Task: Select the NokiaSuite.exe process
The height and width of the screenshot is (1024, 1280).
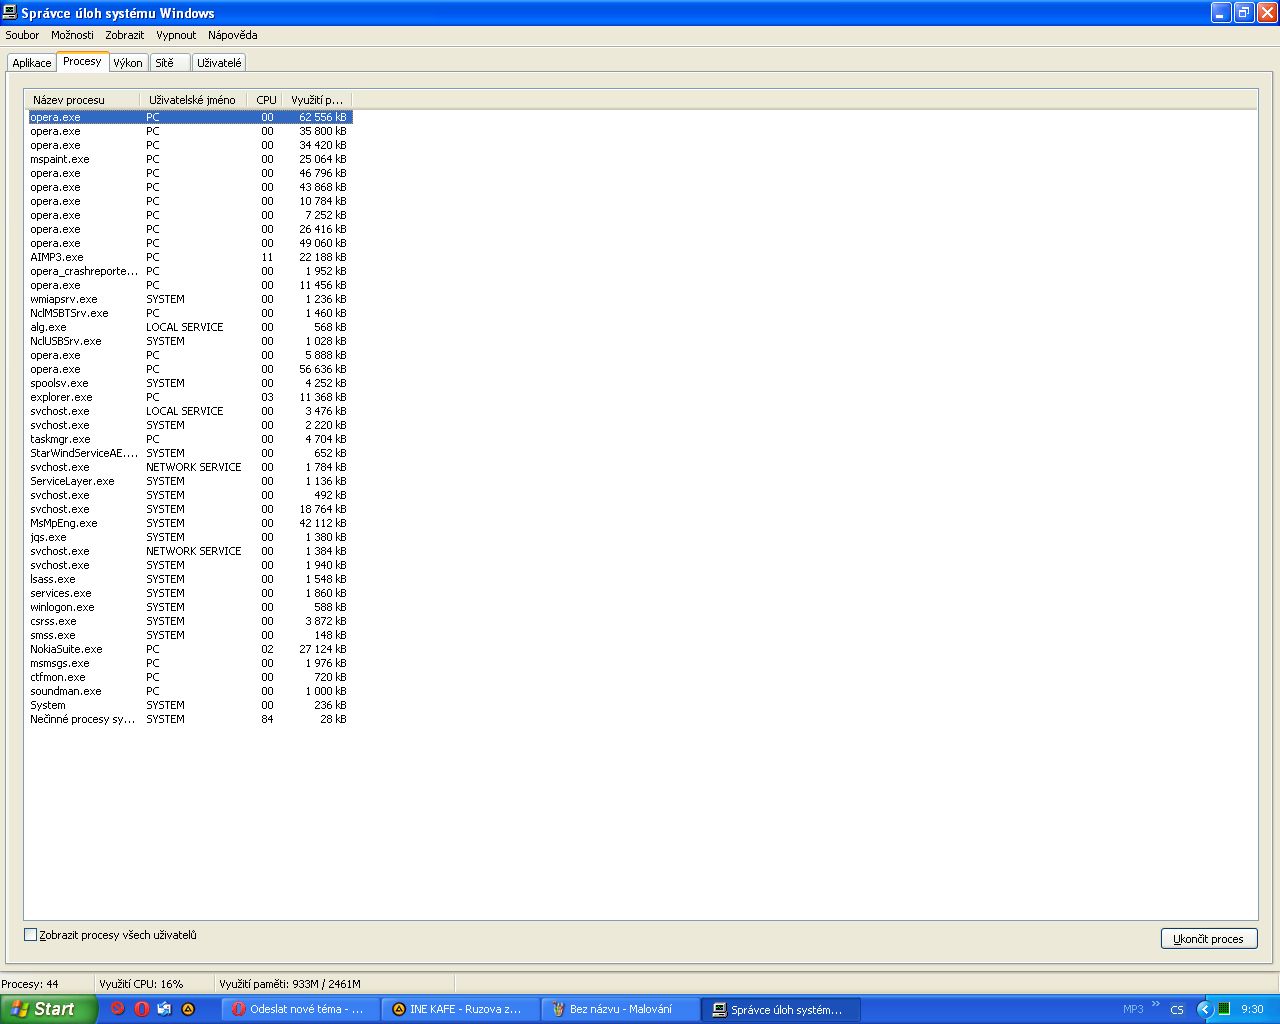Action: click(190, 649)
